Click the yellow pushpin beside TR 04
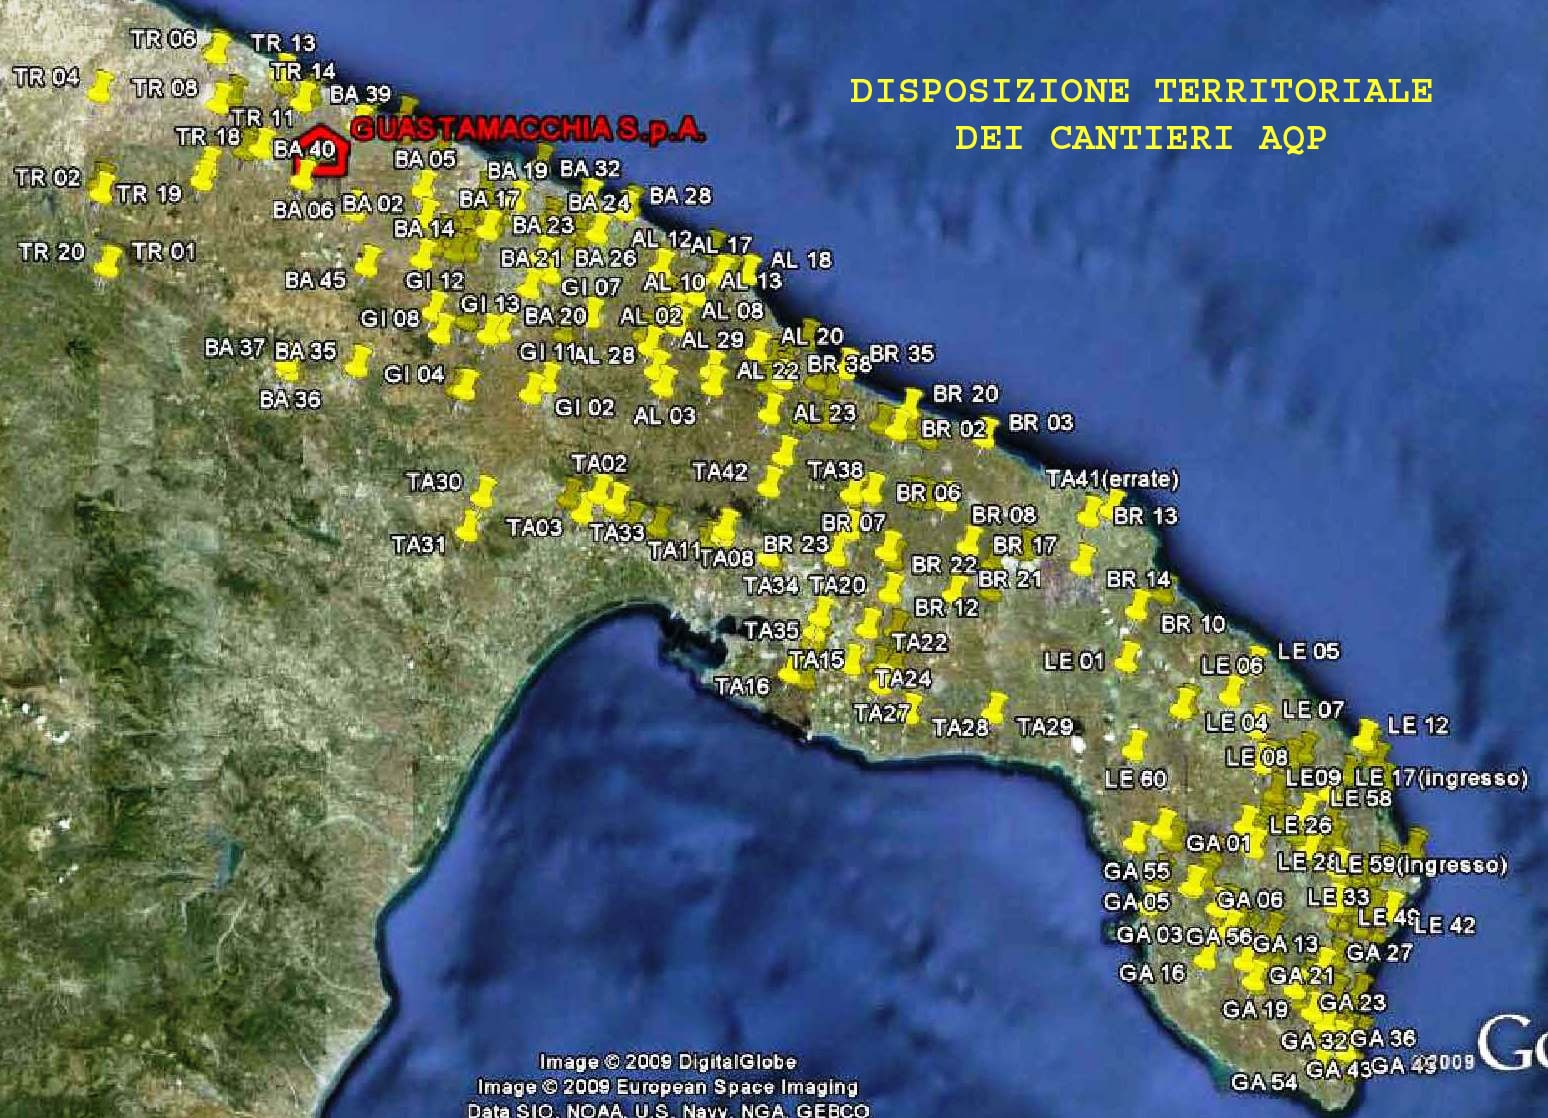Image resolution: width=1548 pixels, height=1118 pixels. click(99, 87)
